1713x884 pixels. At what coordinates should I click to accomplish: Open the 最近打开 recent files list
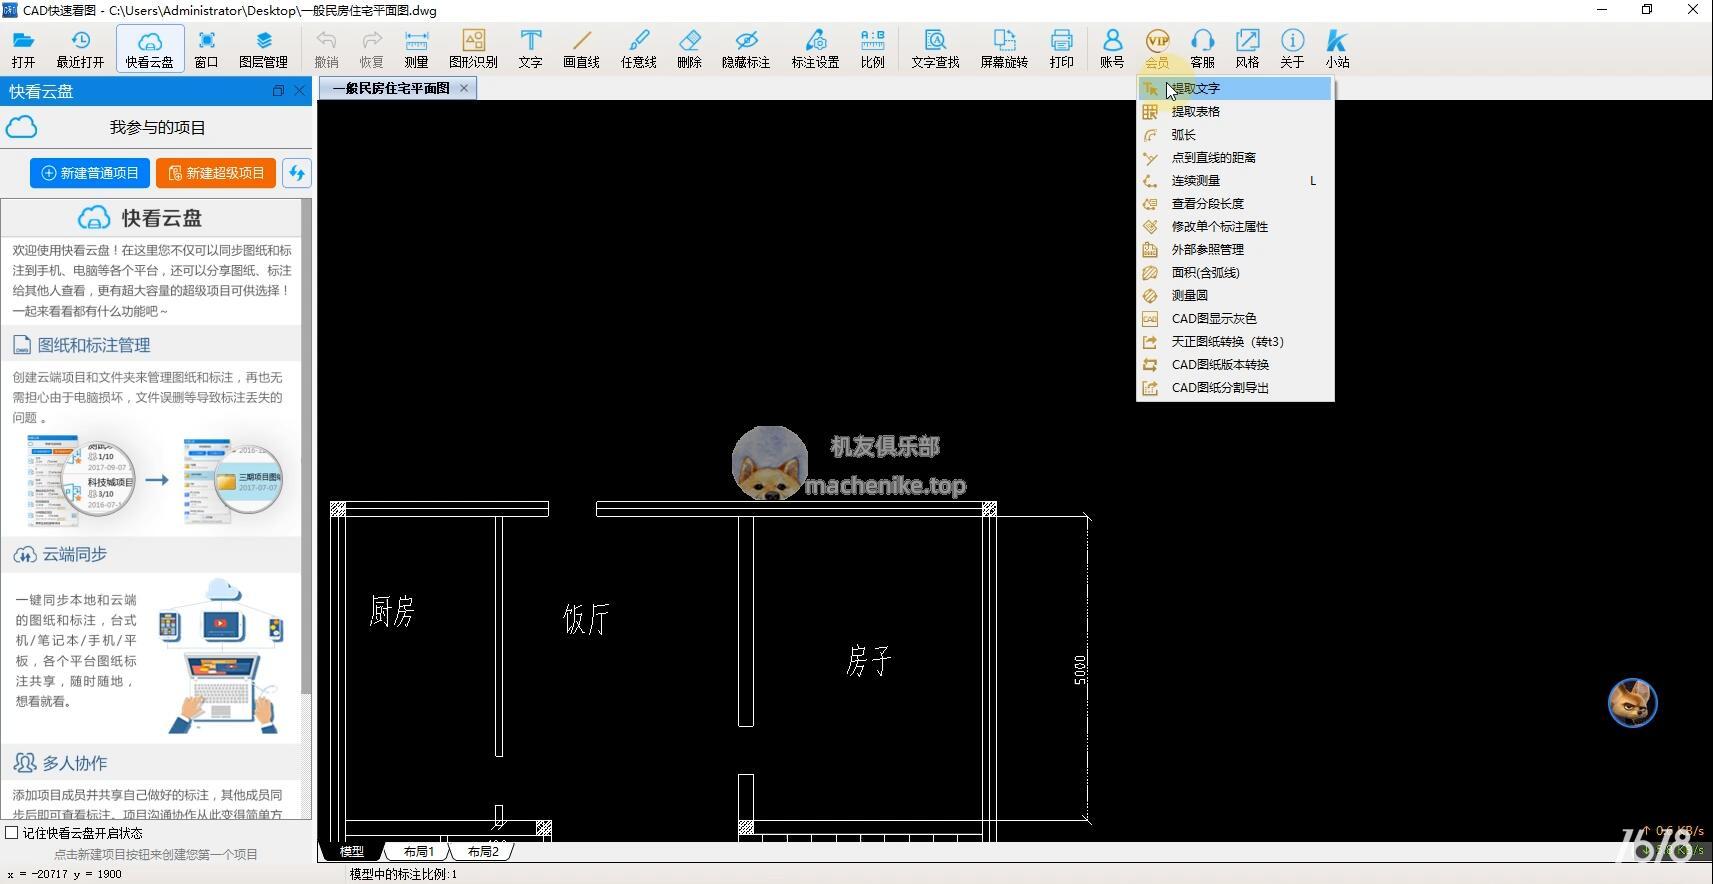coord(80,48)
